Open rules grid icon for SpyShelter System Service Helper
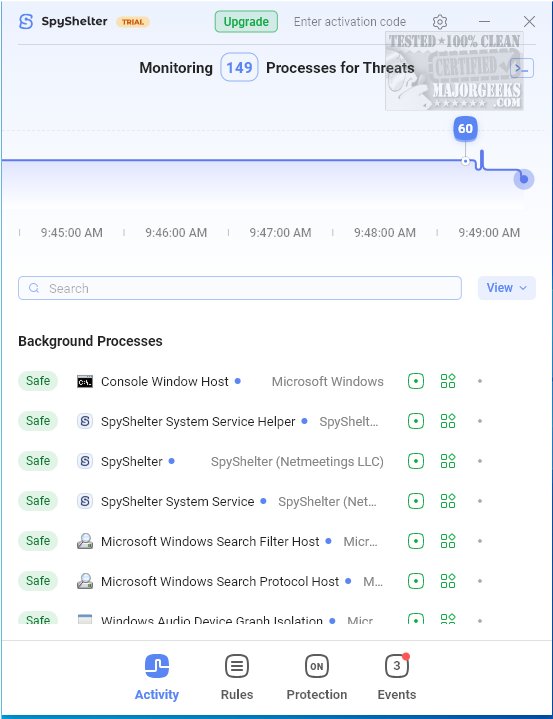This screenshot has height=719, width=553. [x=448, y=421]
